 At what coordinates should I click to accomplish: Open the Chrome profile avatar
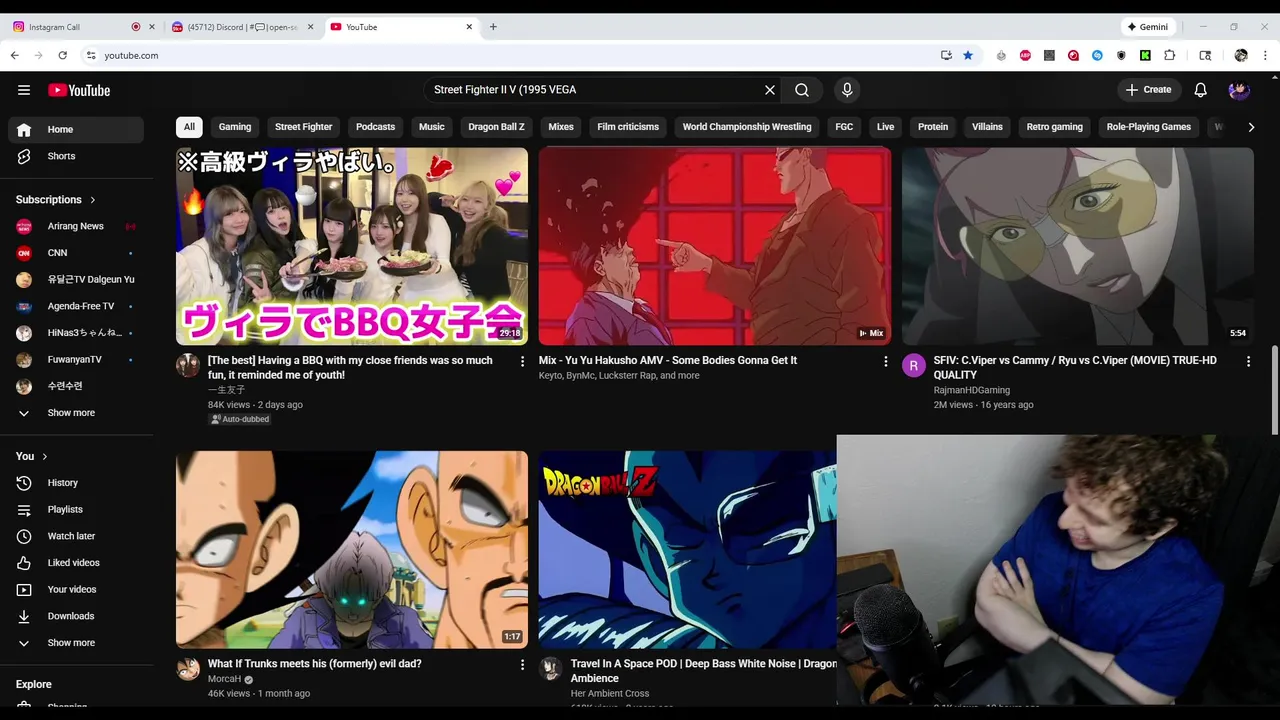pyautogui.click(x=1241, y=55)
